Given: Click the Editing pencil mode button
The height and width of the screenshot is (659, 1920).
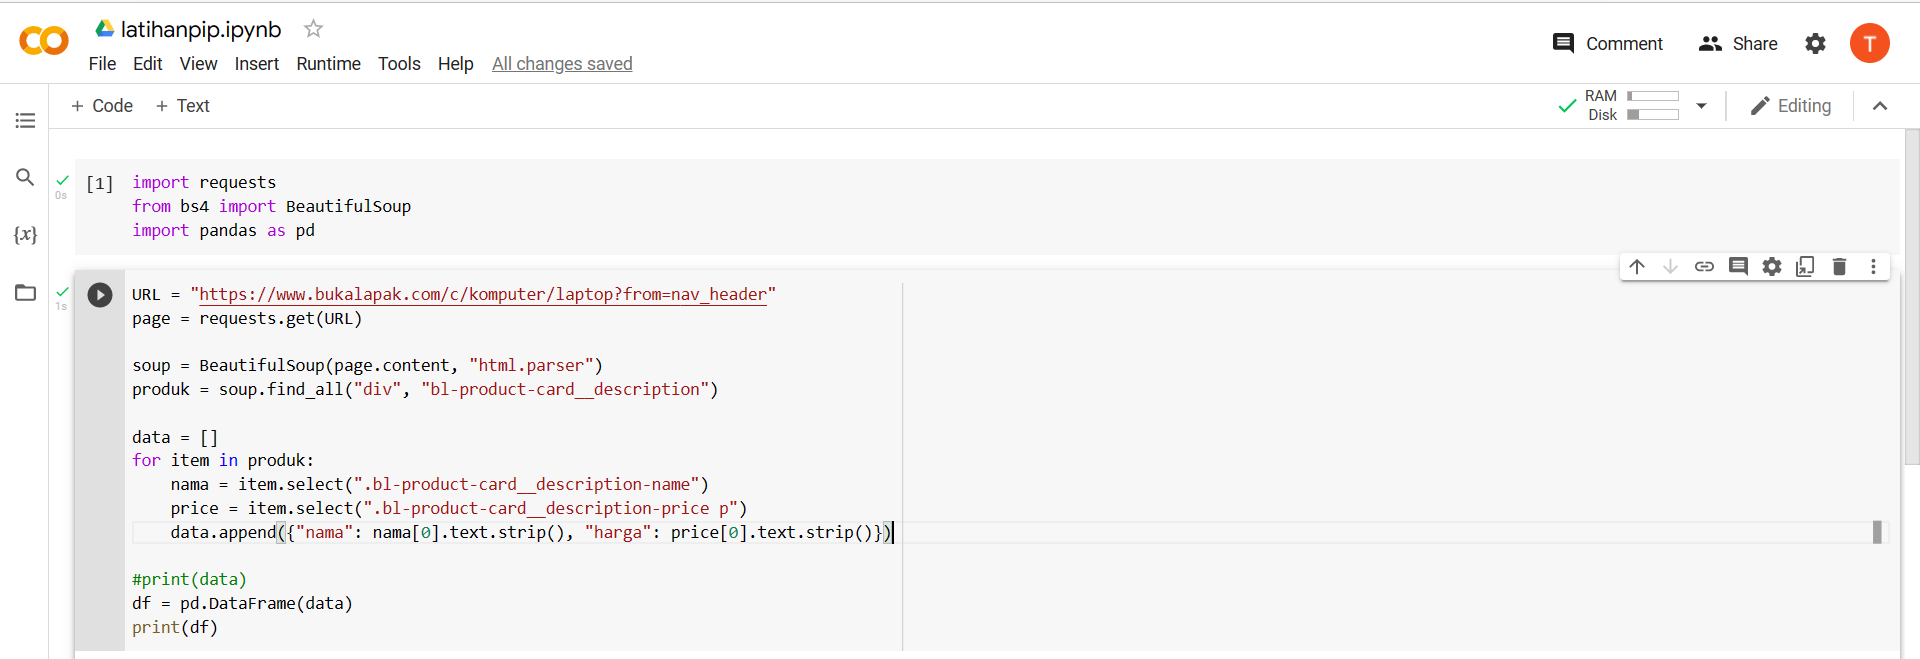Looking at the screenshot, I should (1791, 106).
